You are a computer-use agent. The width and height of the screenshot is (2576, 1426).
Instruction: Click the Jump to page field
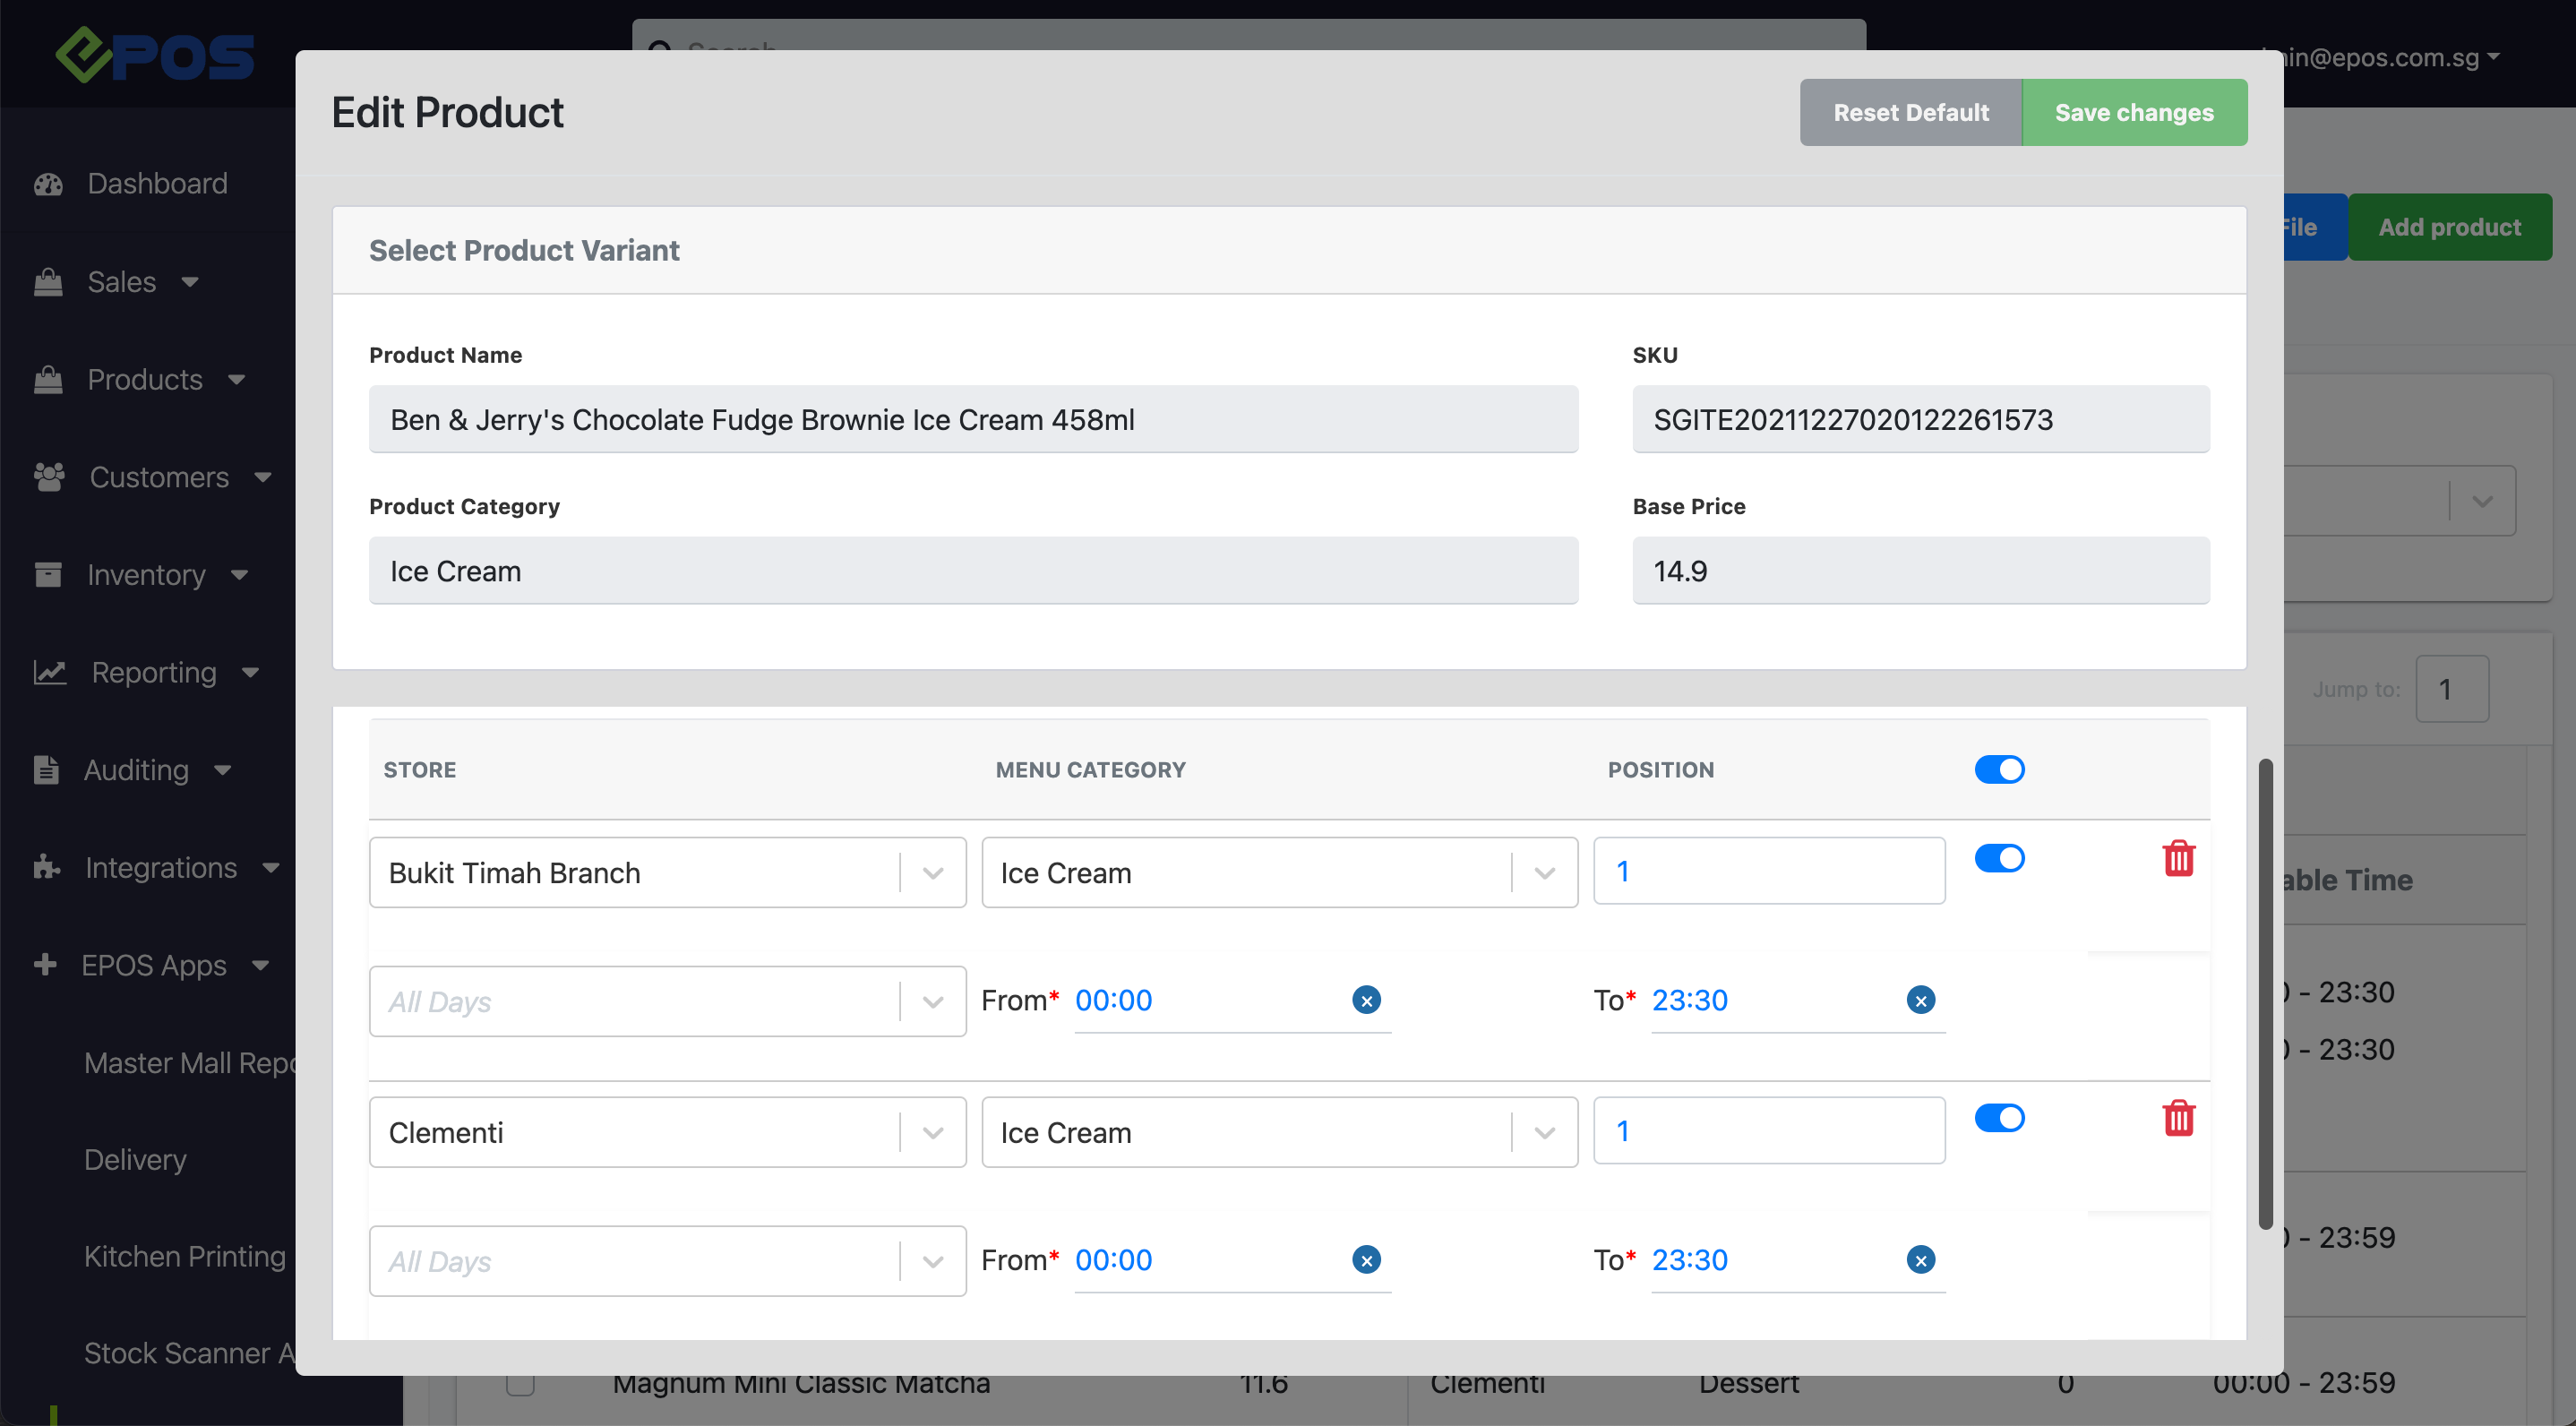pyautogui.click(x=2452, y=689)
